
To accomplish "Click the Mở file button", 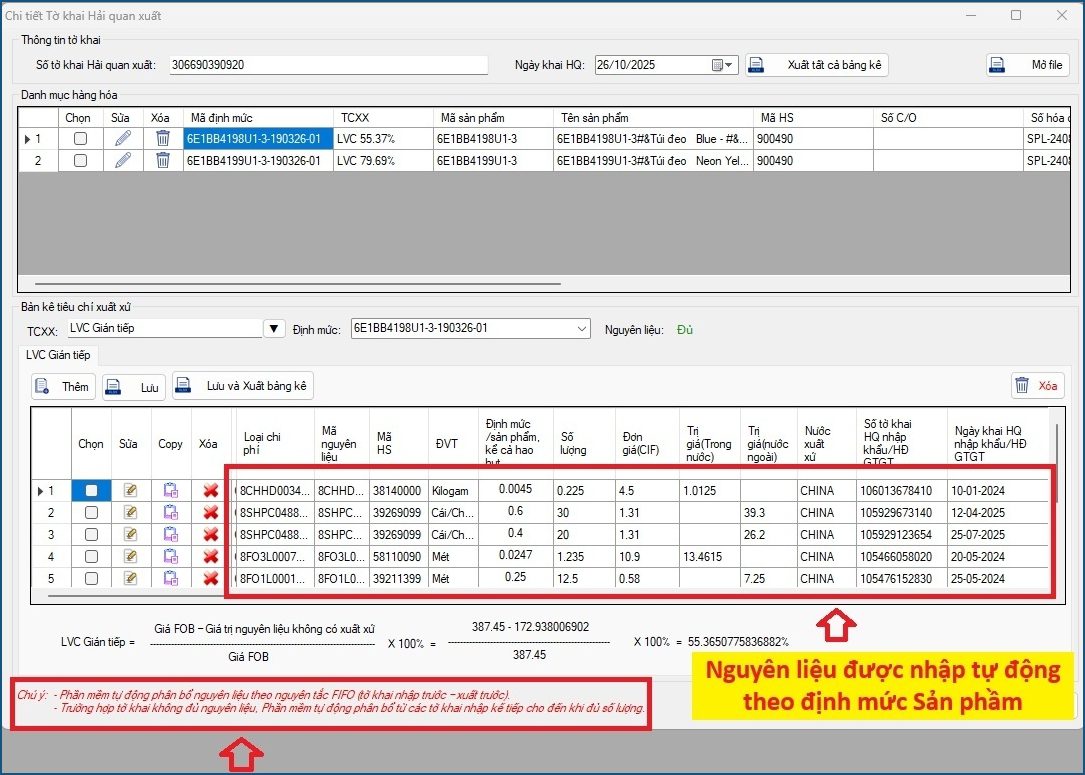I will pos(1027,65).
